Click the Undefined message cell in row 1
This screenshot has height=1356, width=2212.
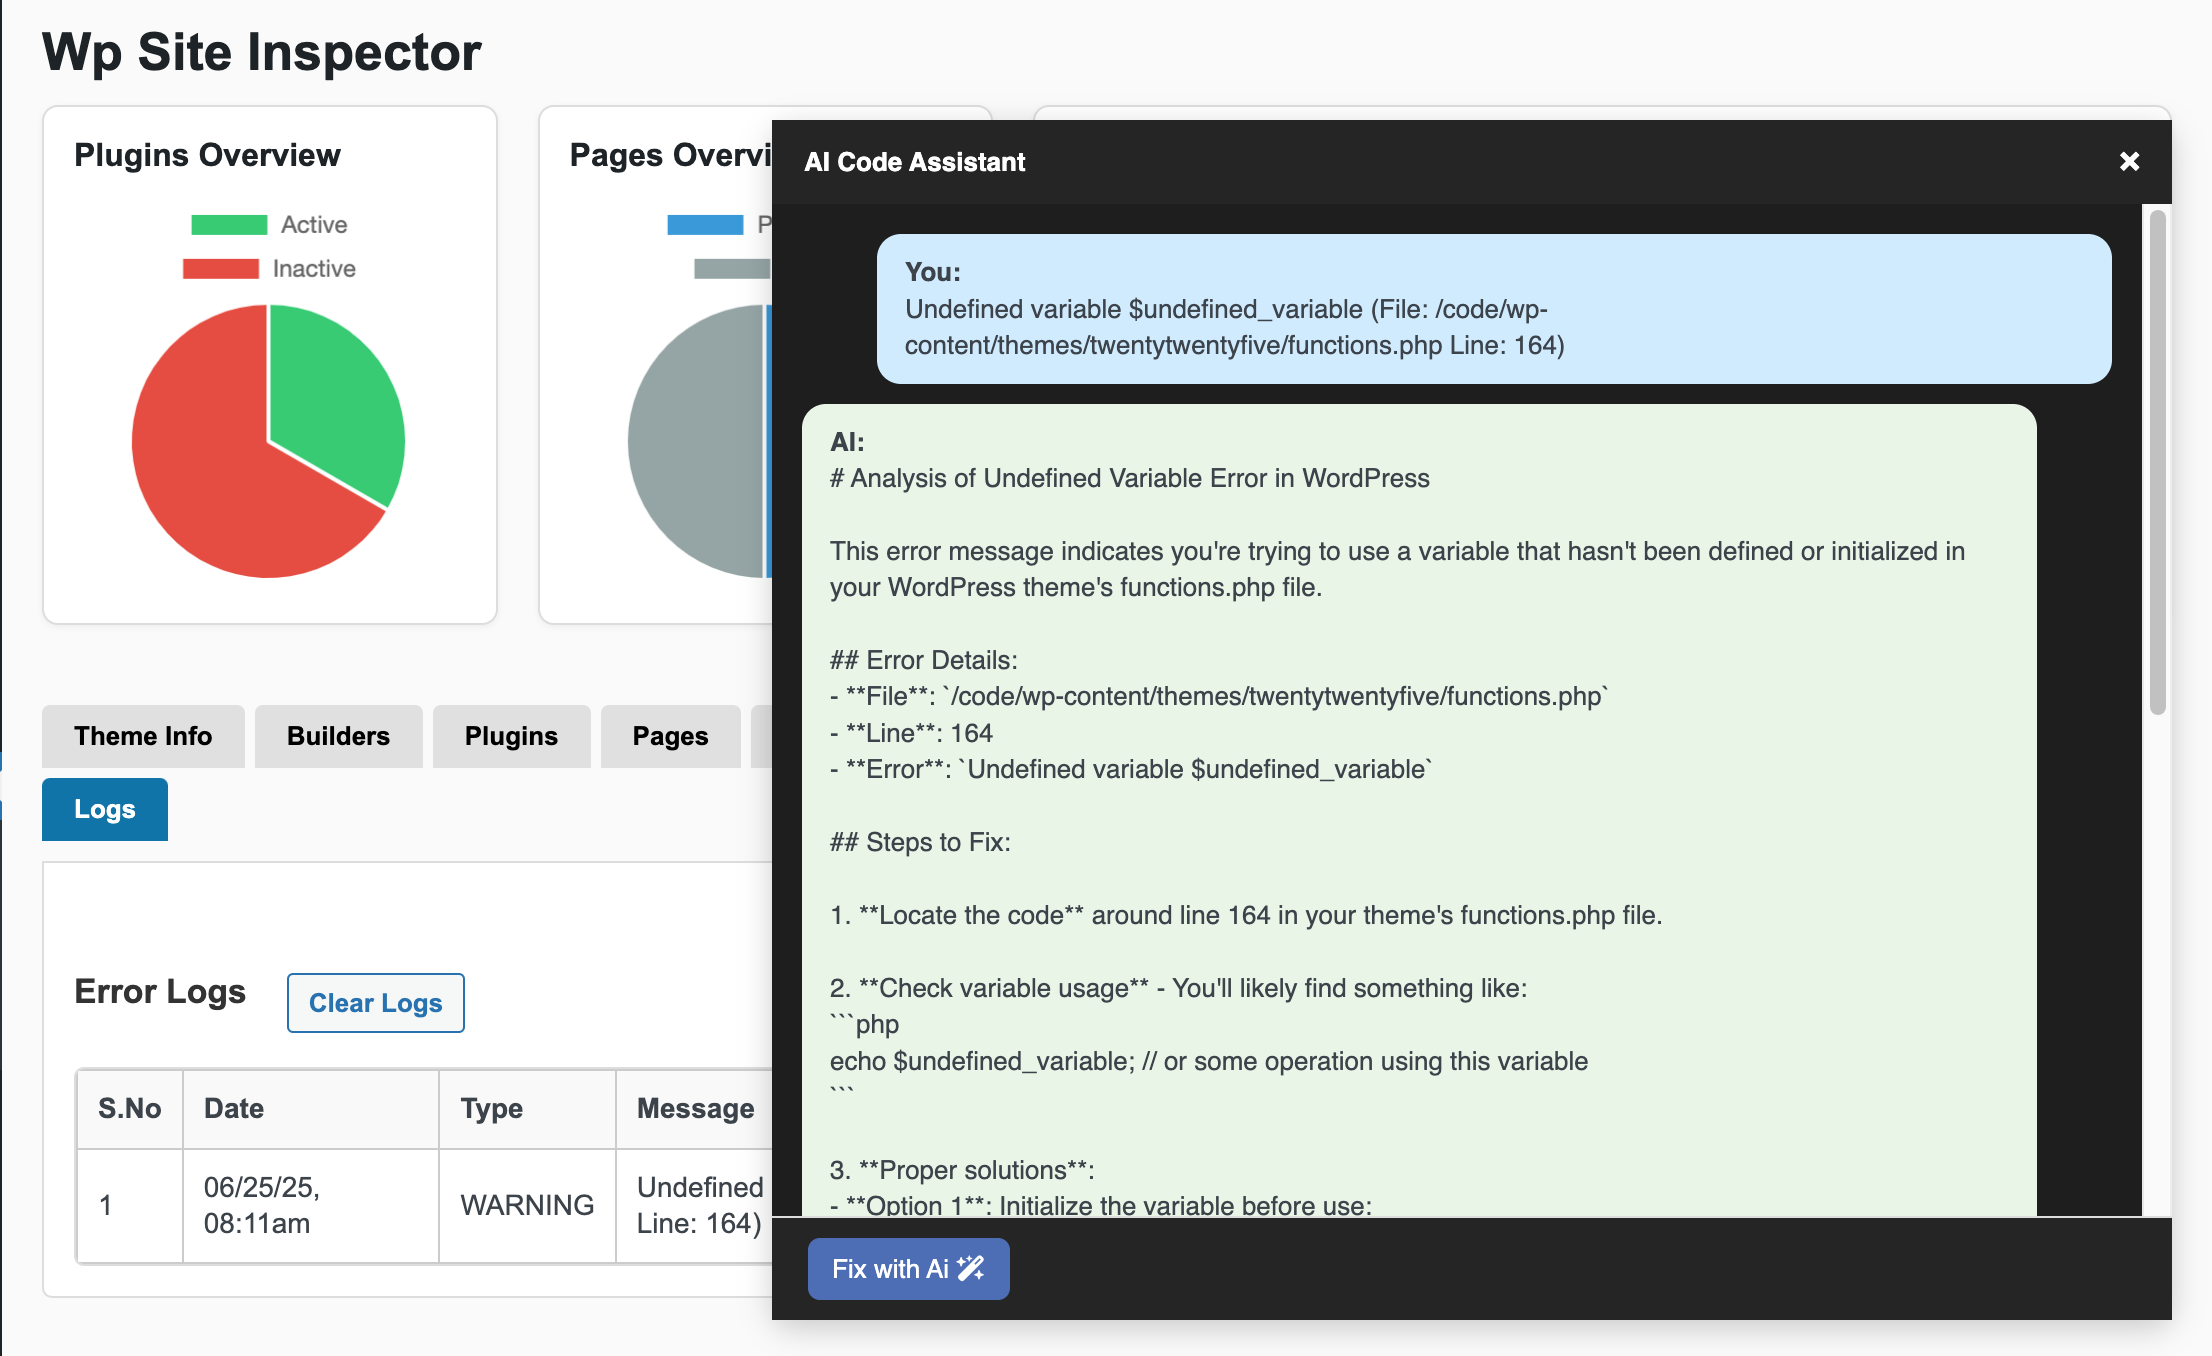695,1205
